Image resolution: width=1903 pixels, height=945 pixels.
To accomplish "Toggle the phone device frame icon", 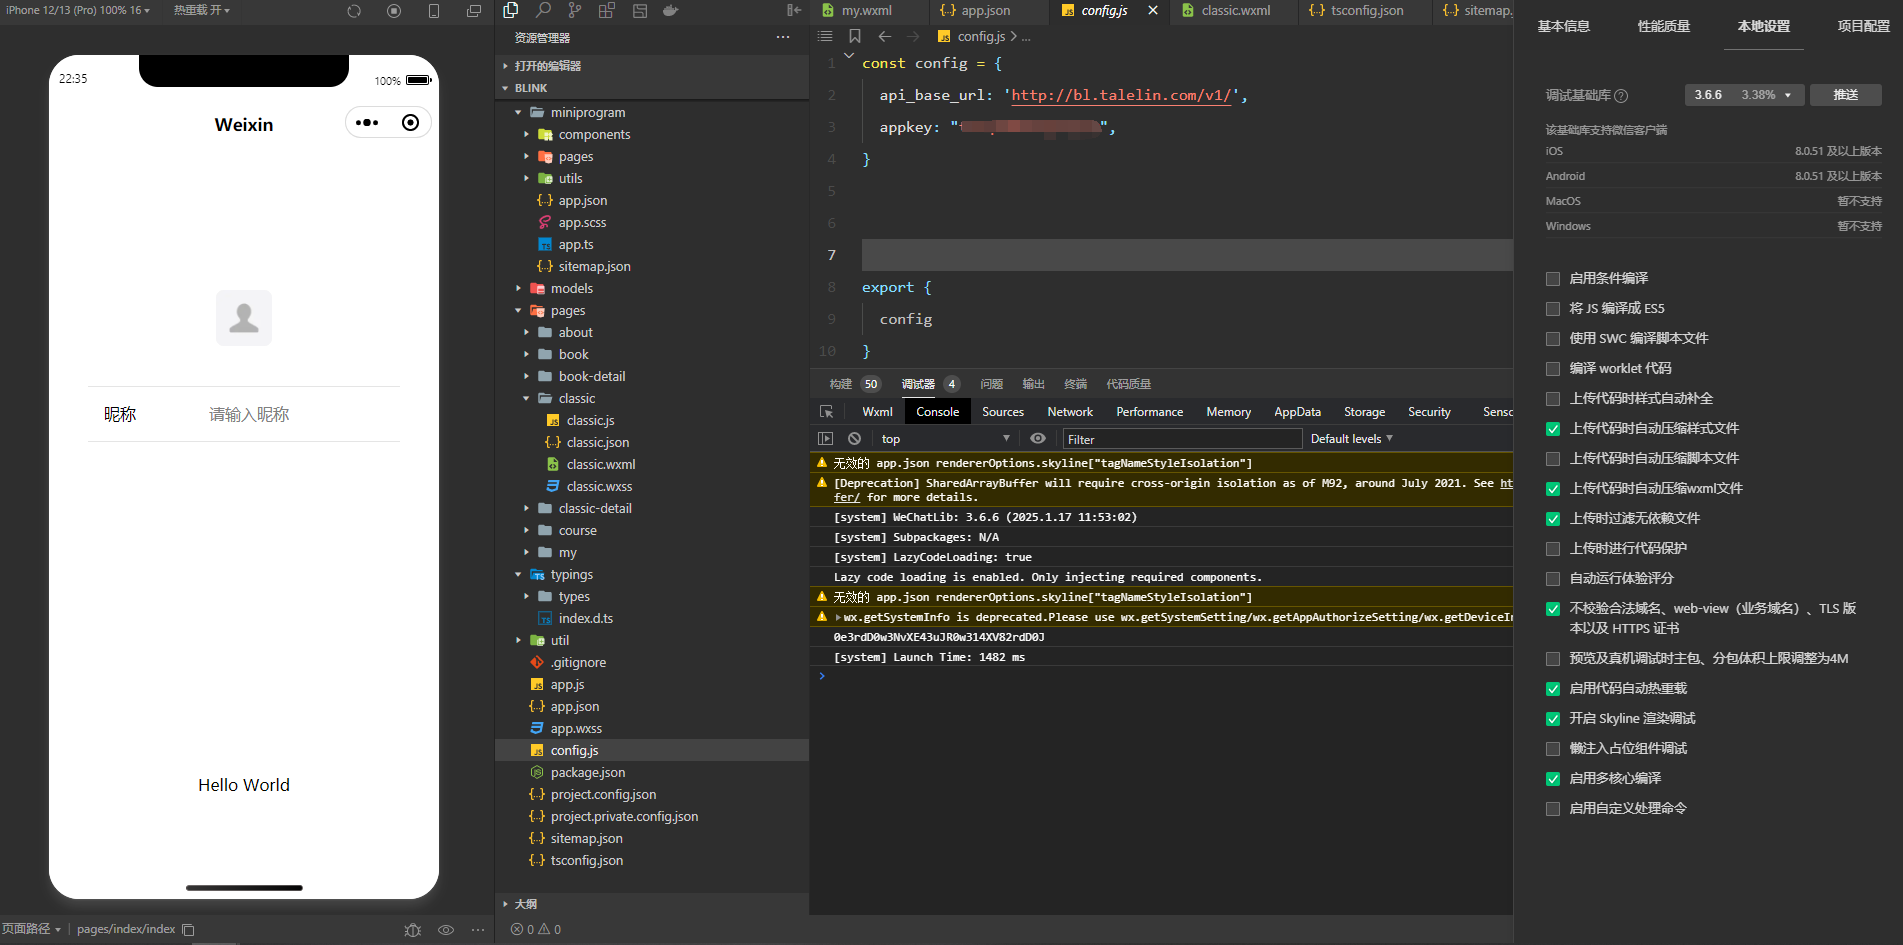I will pos(434,11).
